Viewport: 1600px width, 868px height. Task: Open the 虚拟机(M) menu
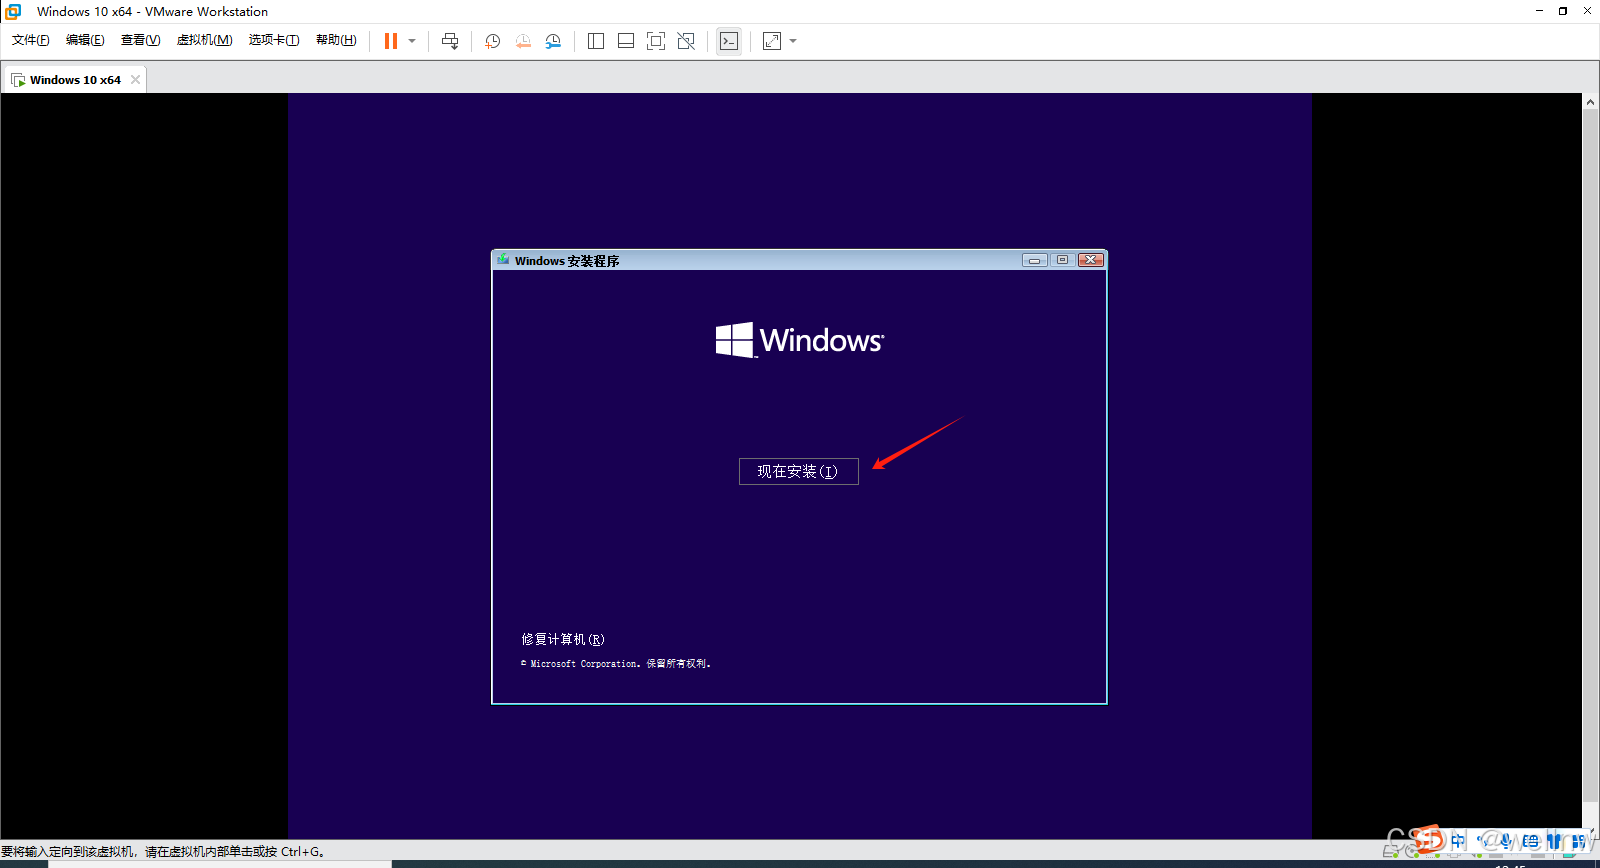pos(204,40)
